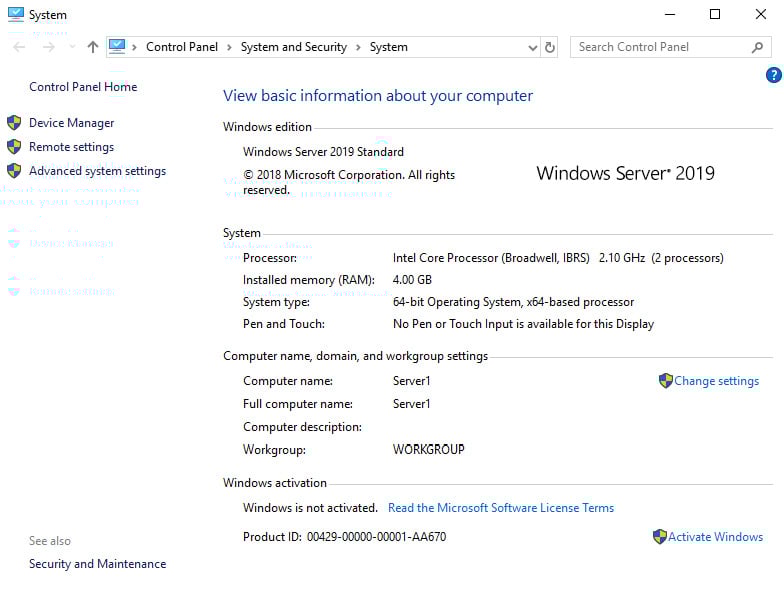Open Security and Maintenance link
The height and width of the screenshot is (590, 784).
tap(98, 564)
